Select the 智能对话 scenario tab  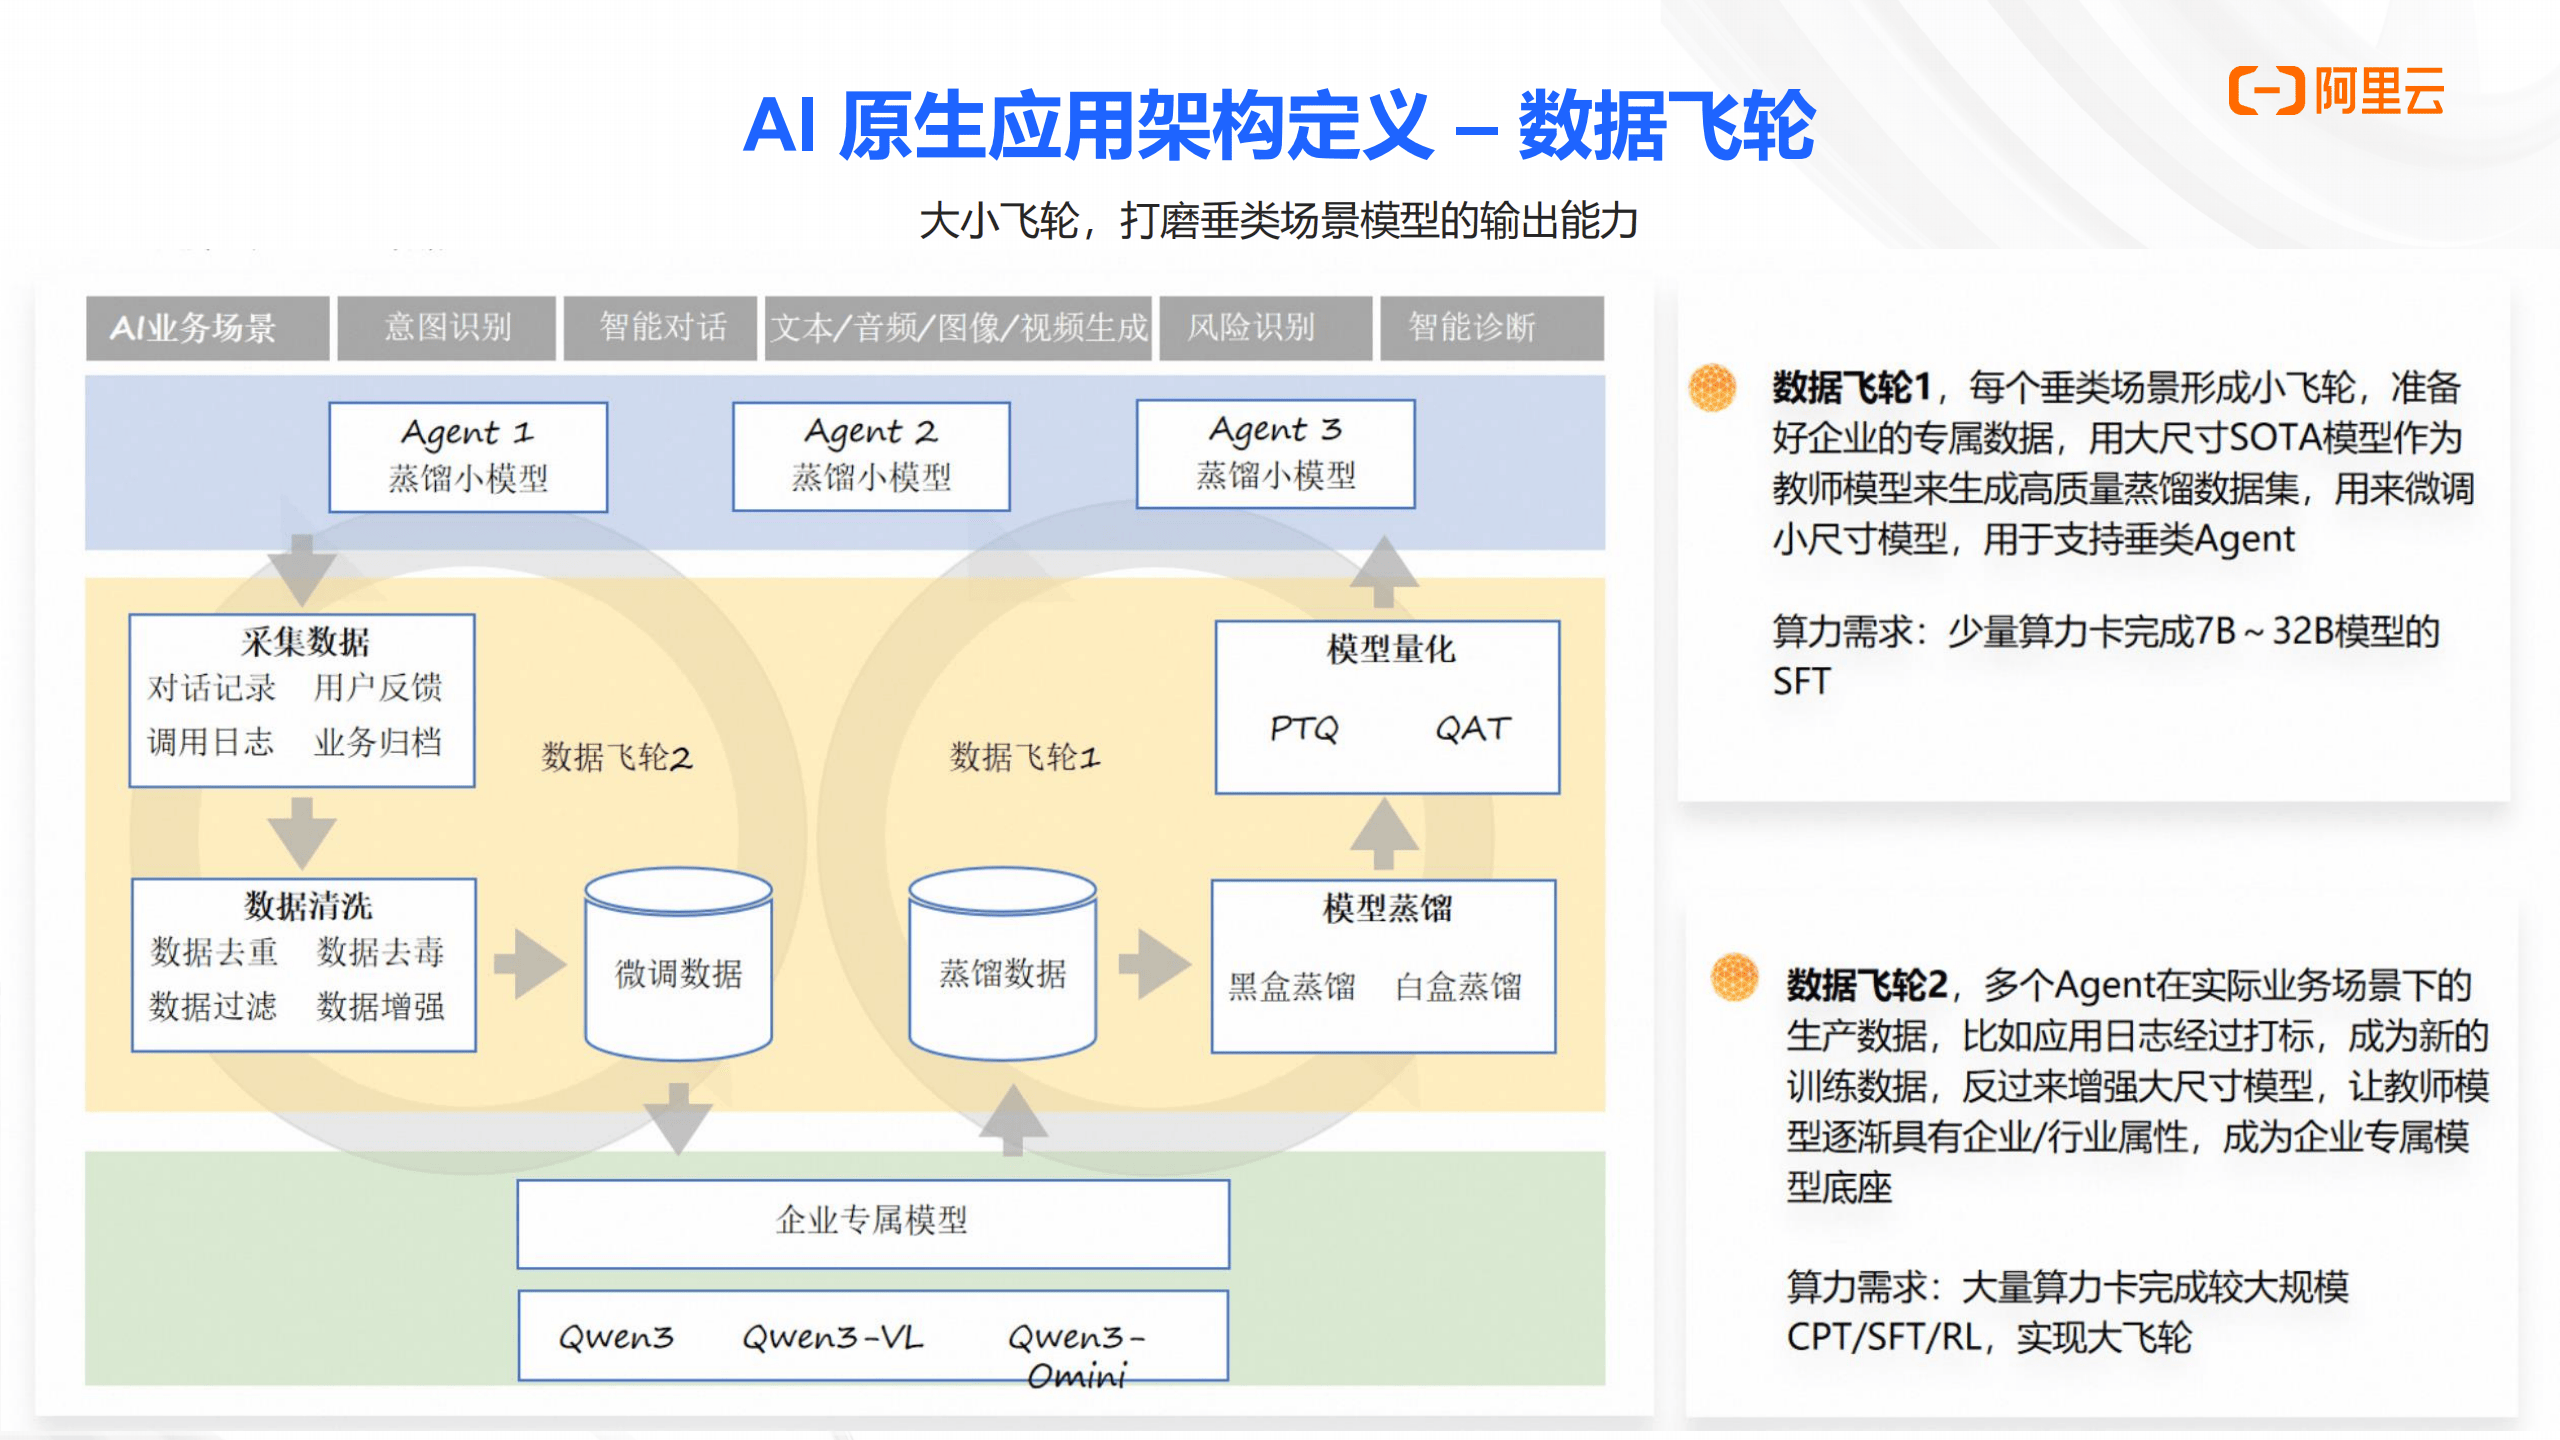click(x=661, y=327)
